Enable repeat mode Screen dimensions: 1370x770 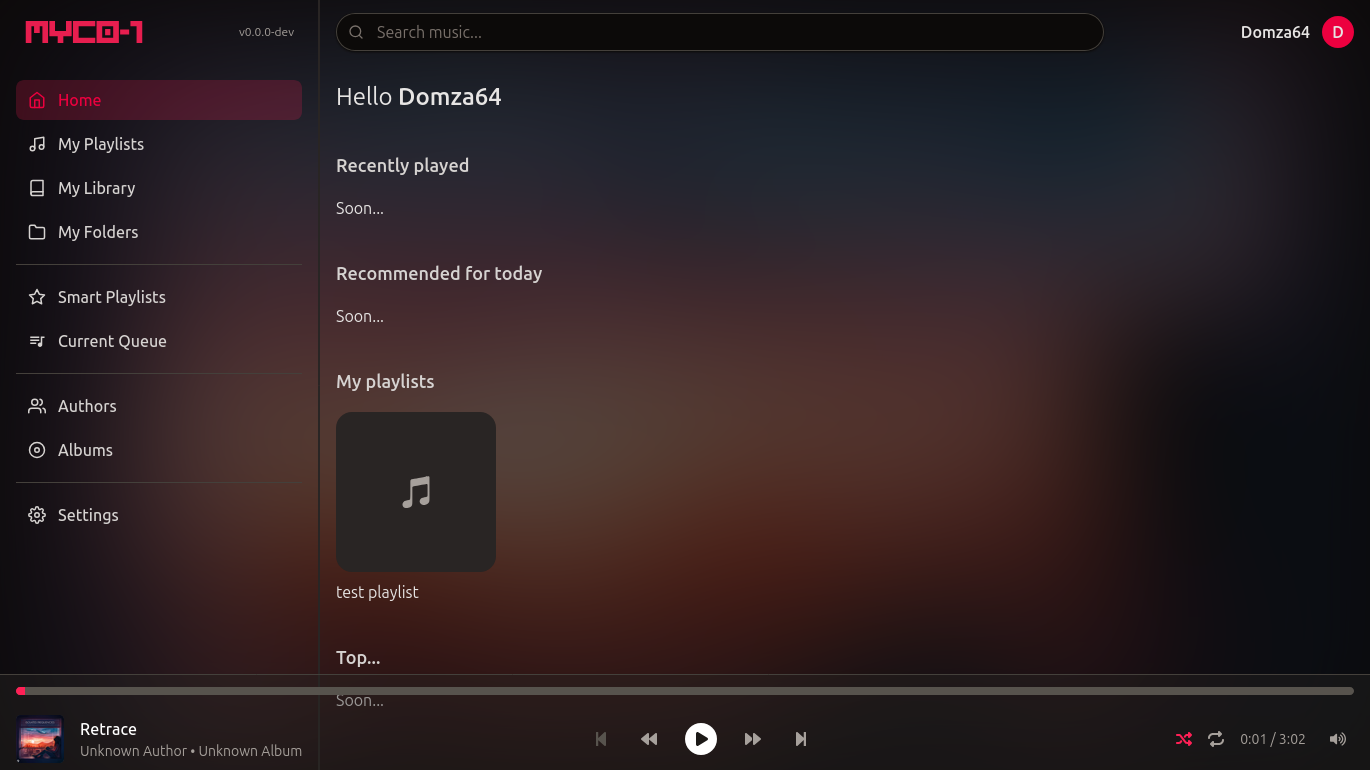(1215, 739)
